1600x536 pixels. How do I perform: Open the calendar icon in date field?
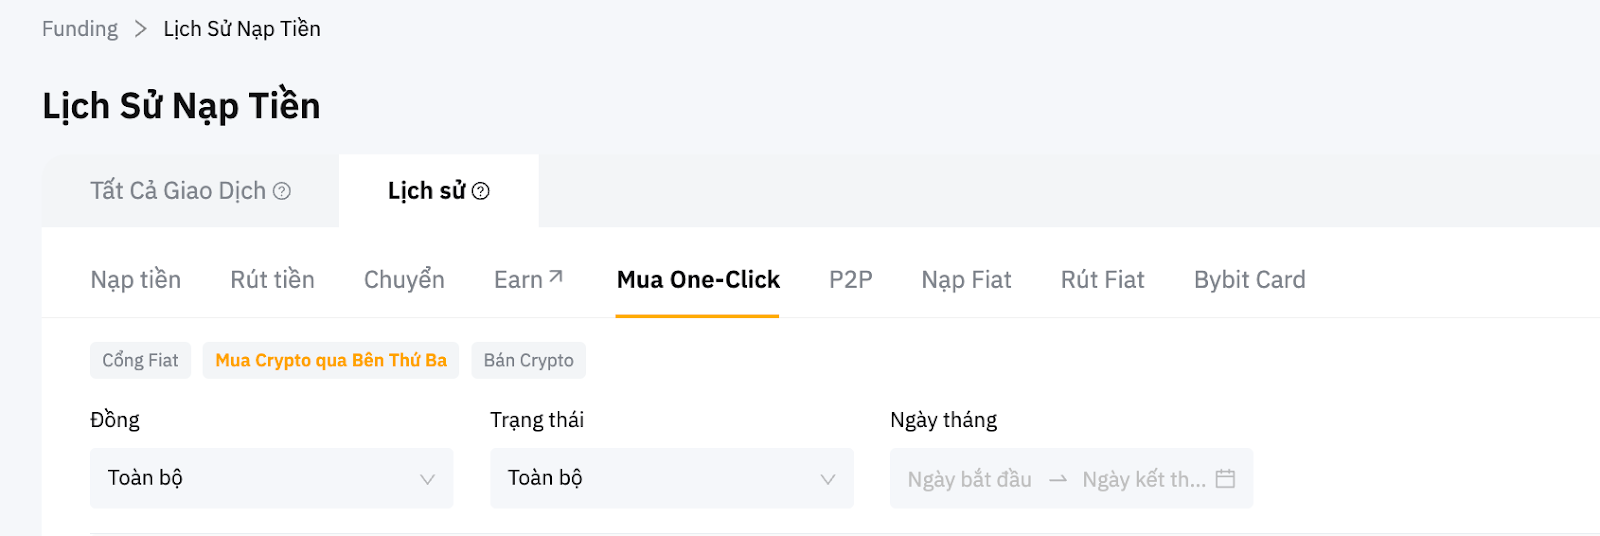click(x=1225, y=479)
